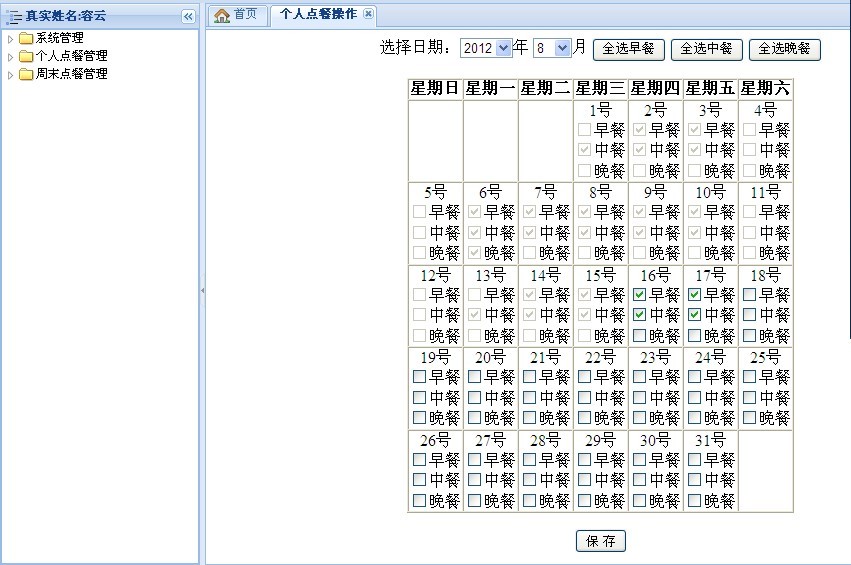Check 晚餐 for the 16号
The width and height of the screenshot is (851, 565).
639,335
